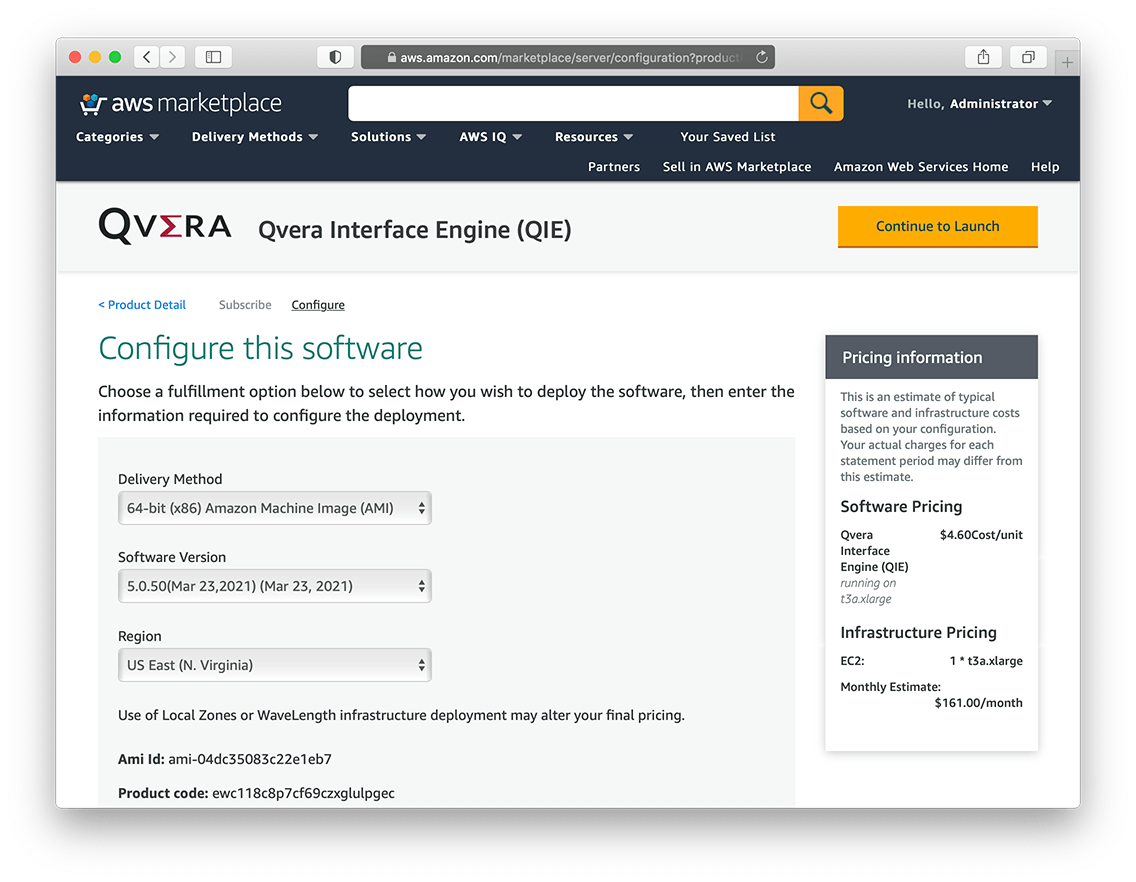
Task: Open the Region dropdown
Action: (274, 665)
